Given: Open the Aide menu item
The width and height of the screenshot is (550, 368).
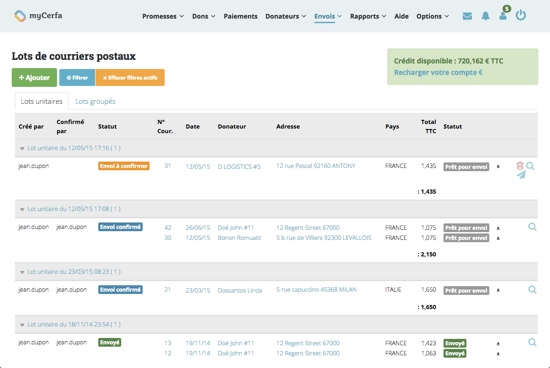Looking at the screenshot, I should (x=401, y=16).
